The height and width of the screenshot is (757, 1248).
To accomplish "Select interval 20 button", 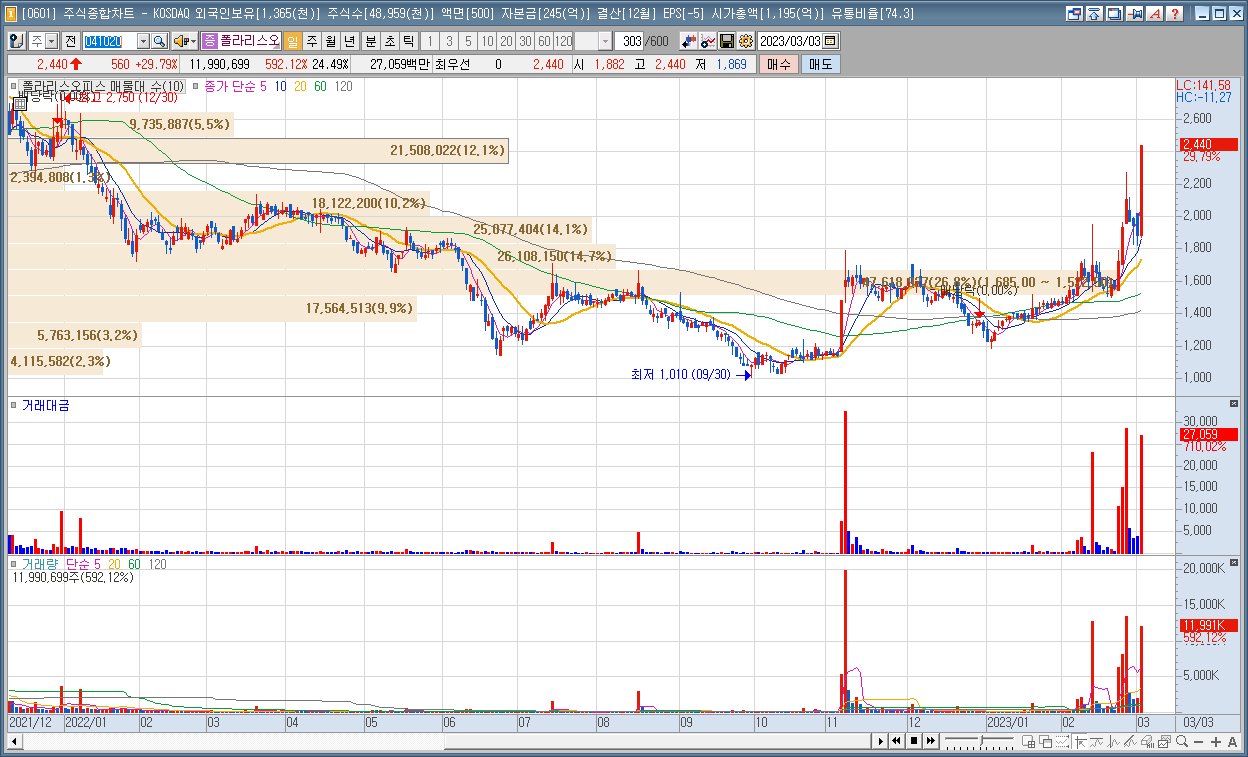I will [506, 41].
